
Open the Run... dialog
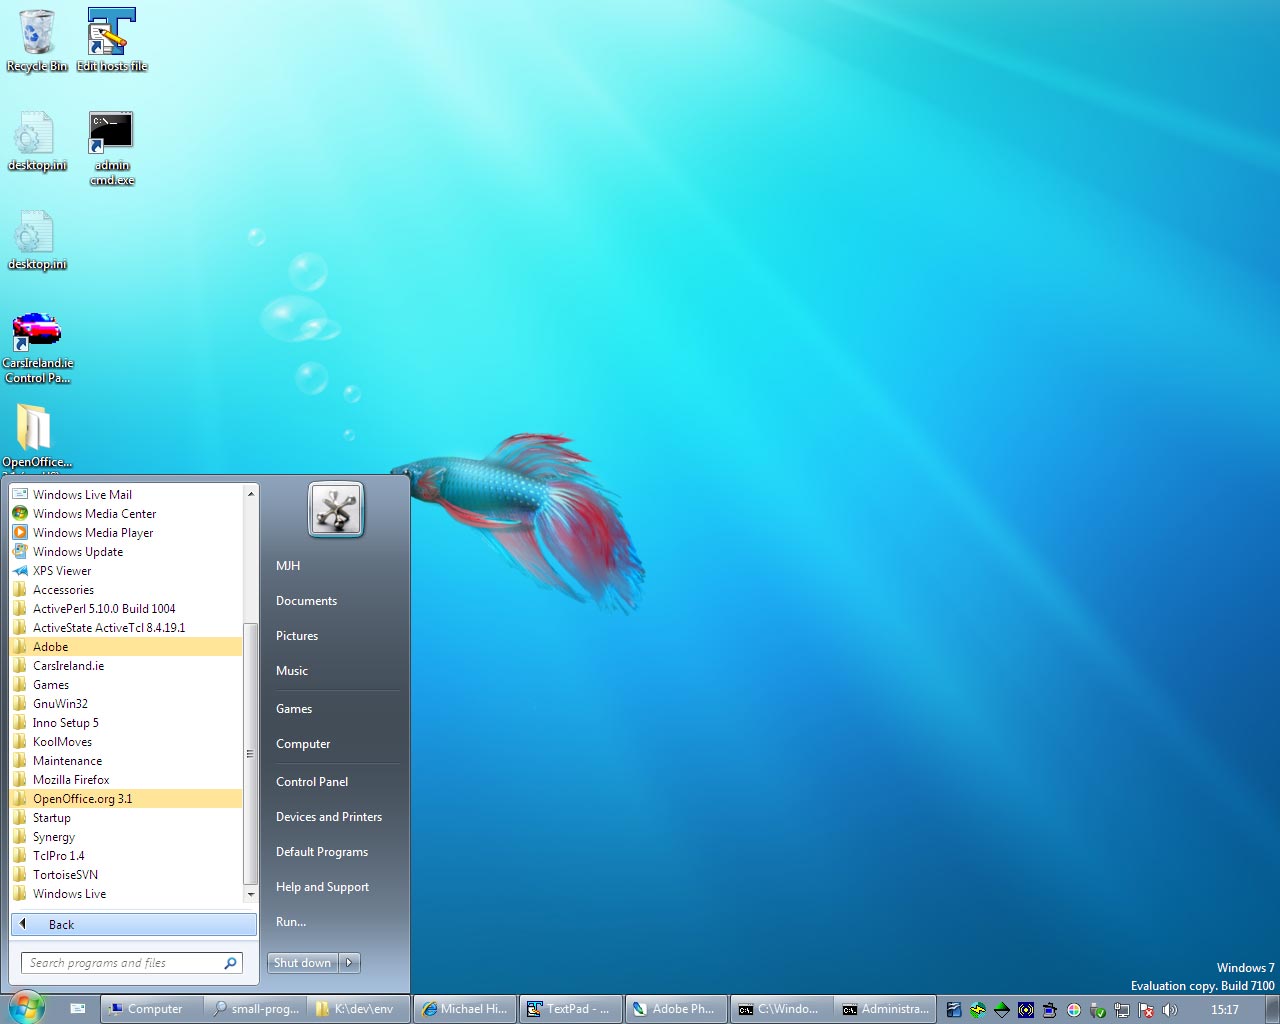pos(336,922)
